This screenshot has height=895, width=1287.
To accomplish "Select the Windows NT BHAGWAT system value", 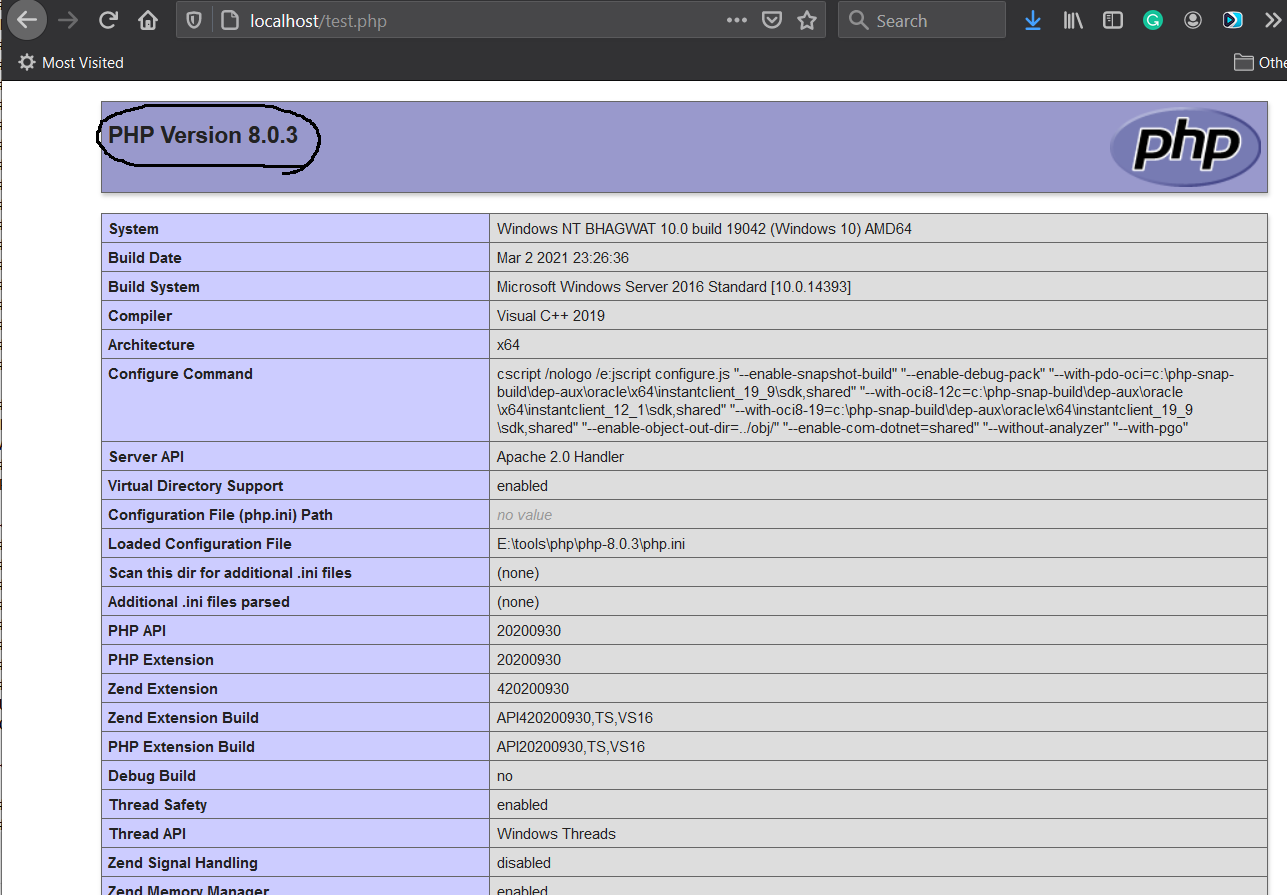I will click(x=704, y=229).
